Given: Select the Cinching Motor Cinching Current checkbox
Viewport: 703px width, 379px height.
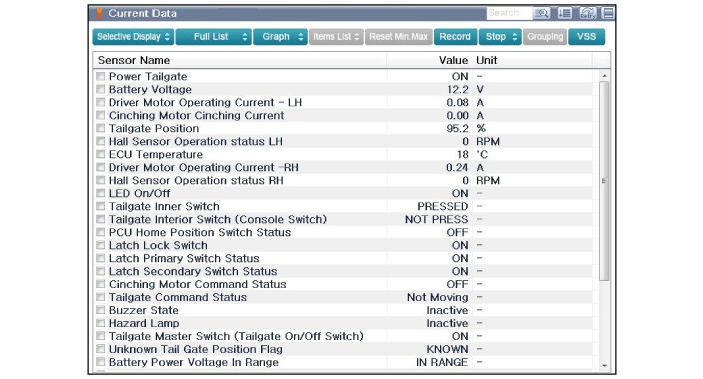Looking at the screenshot, I should pyautogui.click(x=100, y=115).
